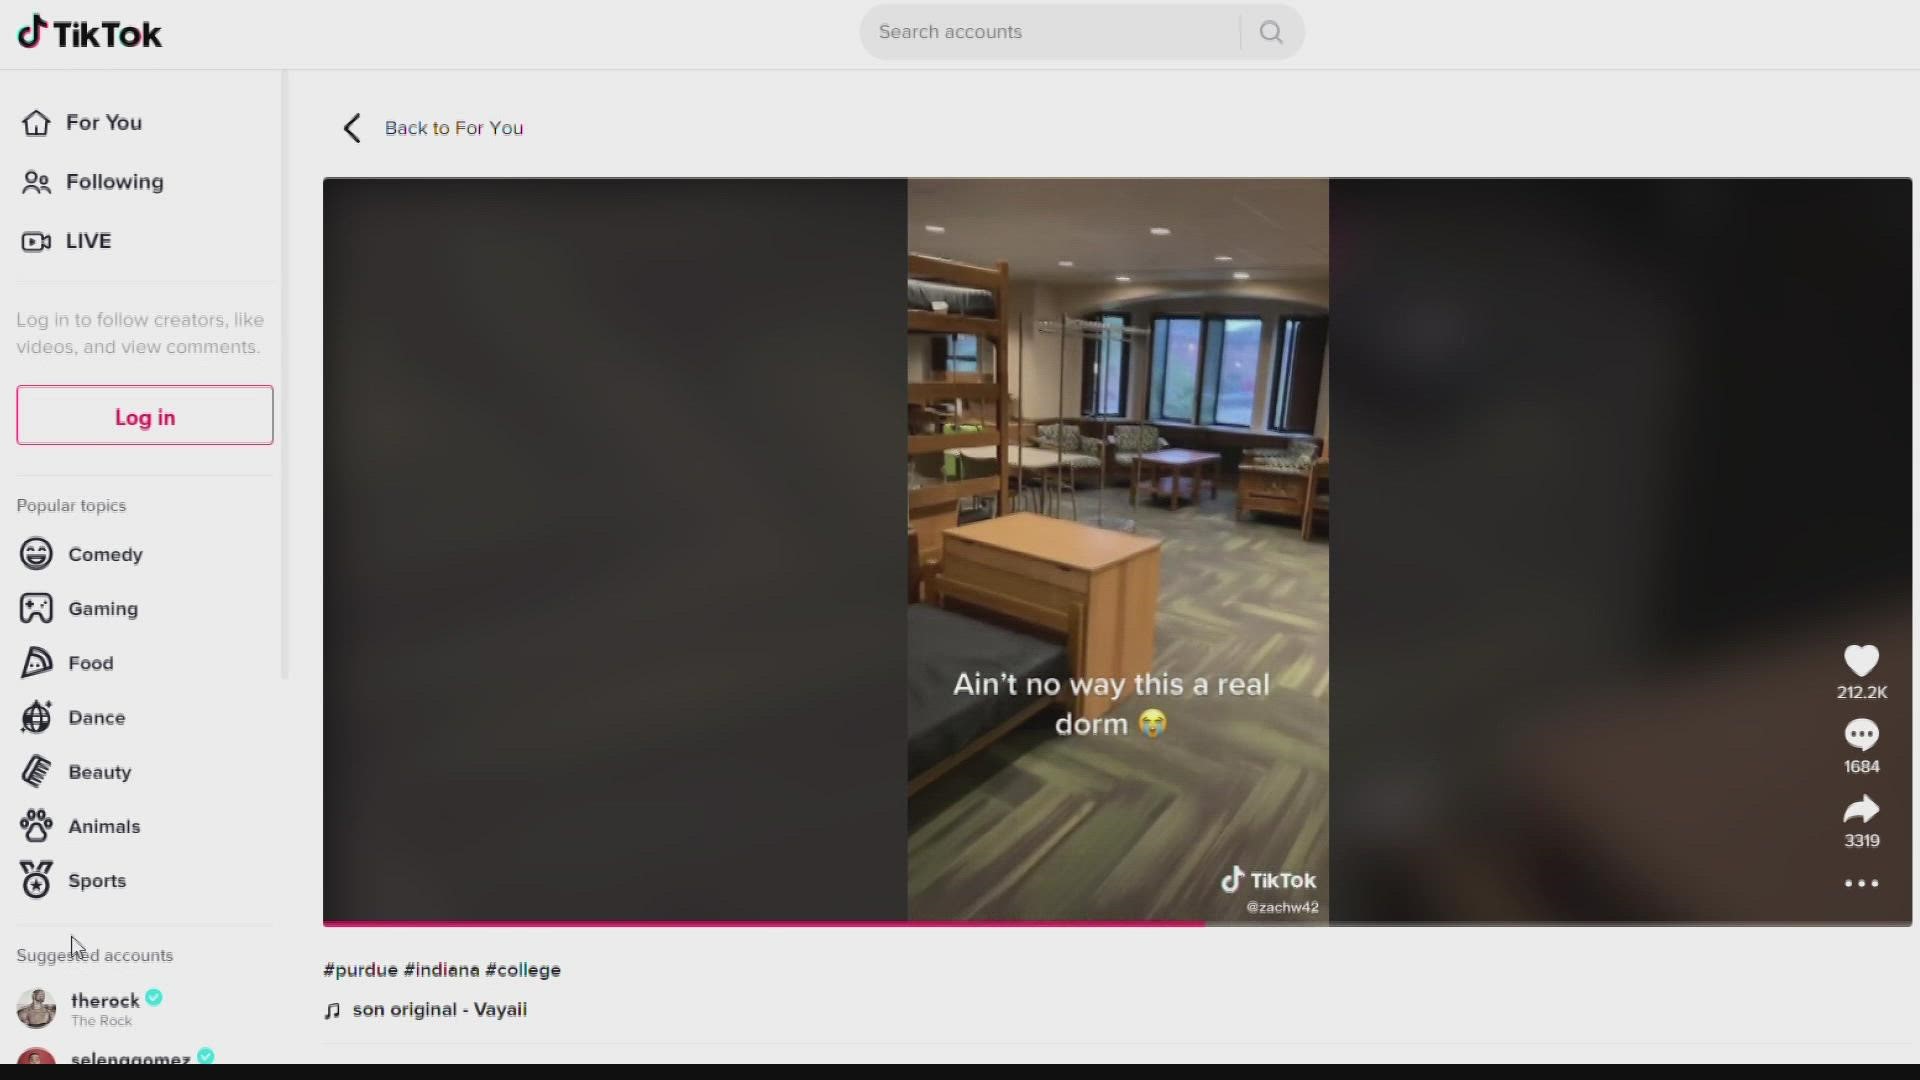Click the #college hashtag
This screenshot has width=1920, height=1080.
tap(521, 969)
